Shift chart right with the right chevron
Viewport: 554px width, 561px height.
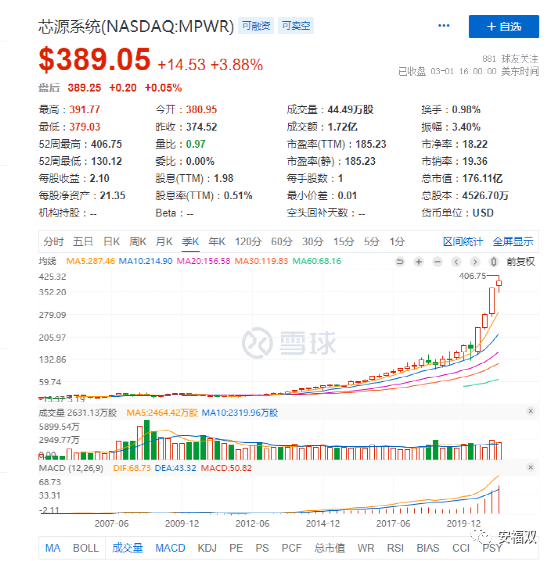click(x=475, y=262)
